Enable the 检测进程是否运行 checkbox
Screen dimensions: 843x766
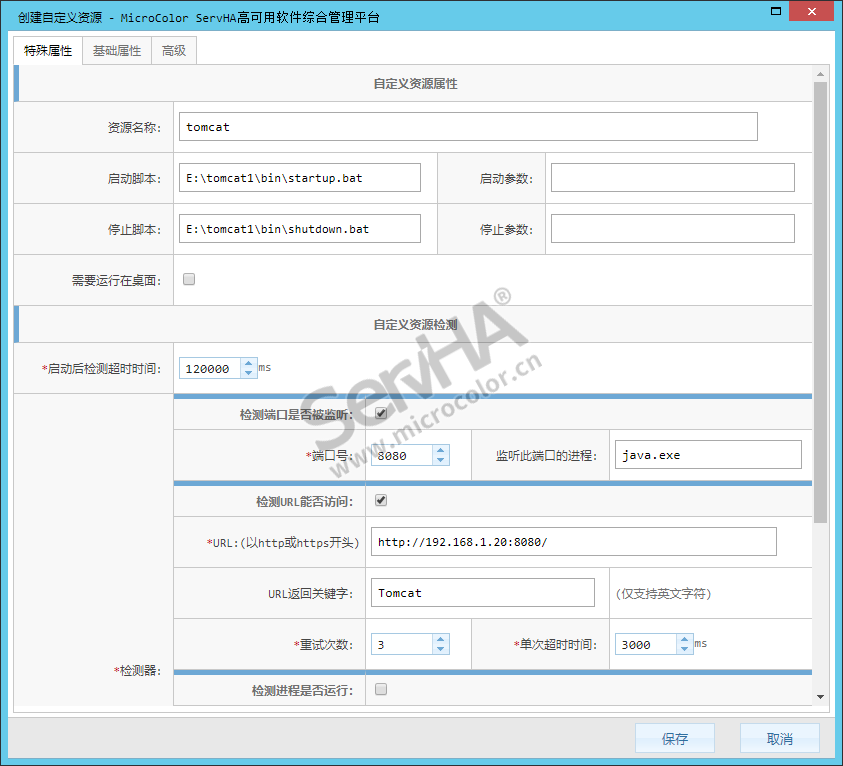click(381, 689)
